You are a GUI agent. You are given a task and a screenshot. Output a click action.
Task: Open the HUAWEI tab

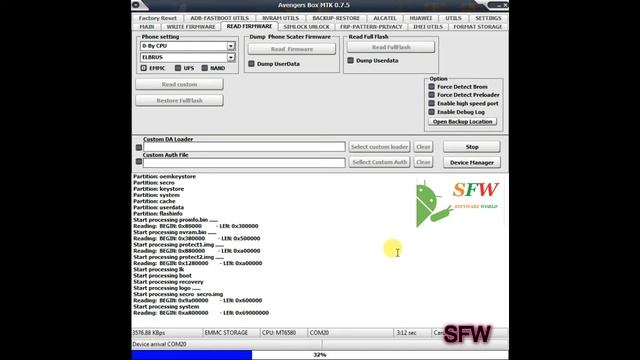coord(420,18)
